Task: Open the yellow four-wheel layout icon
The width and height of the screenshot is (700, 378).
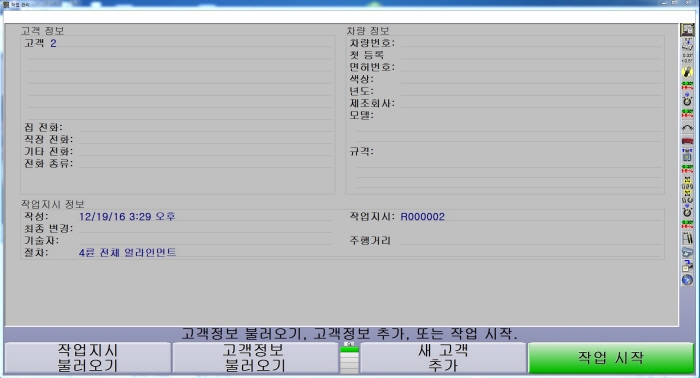Action: (687, 183)
